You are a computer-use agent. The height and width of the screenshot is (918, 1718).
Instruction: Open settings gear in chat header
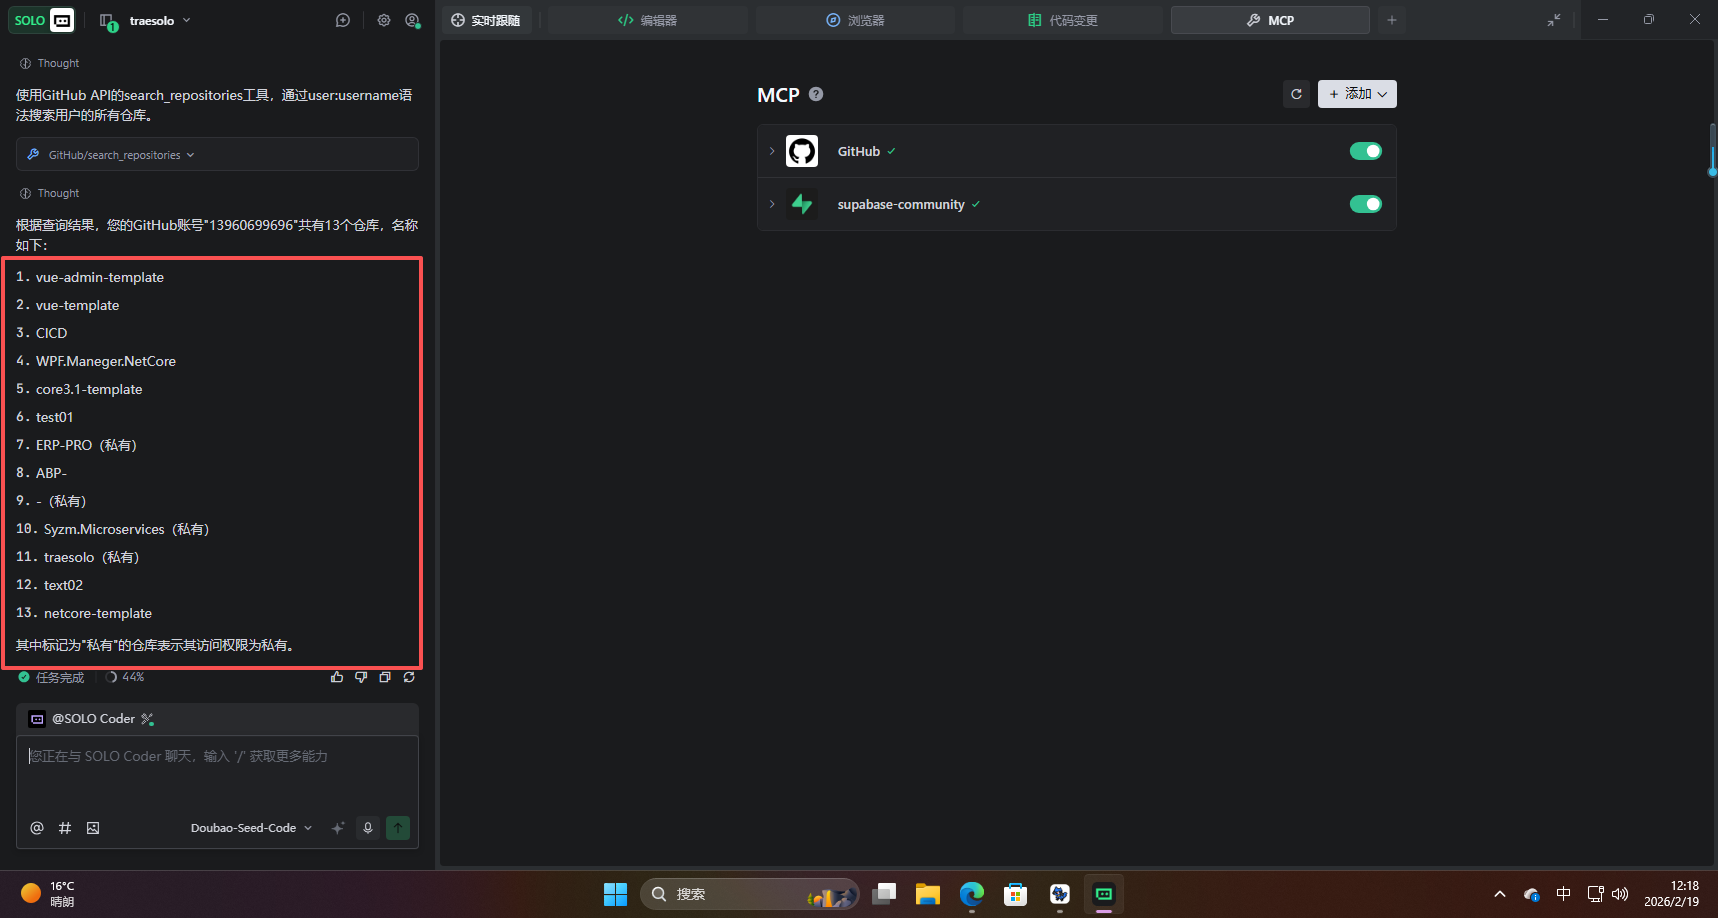(x=384, y=20)
